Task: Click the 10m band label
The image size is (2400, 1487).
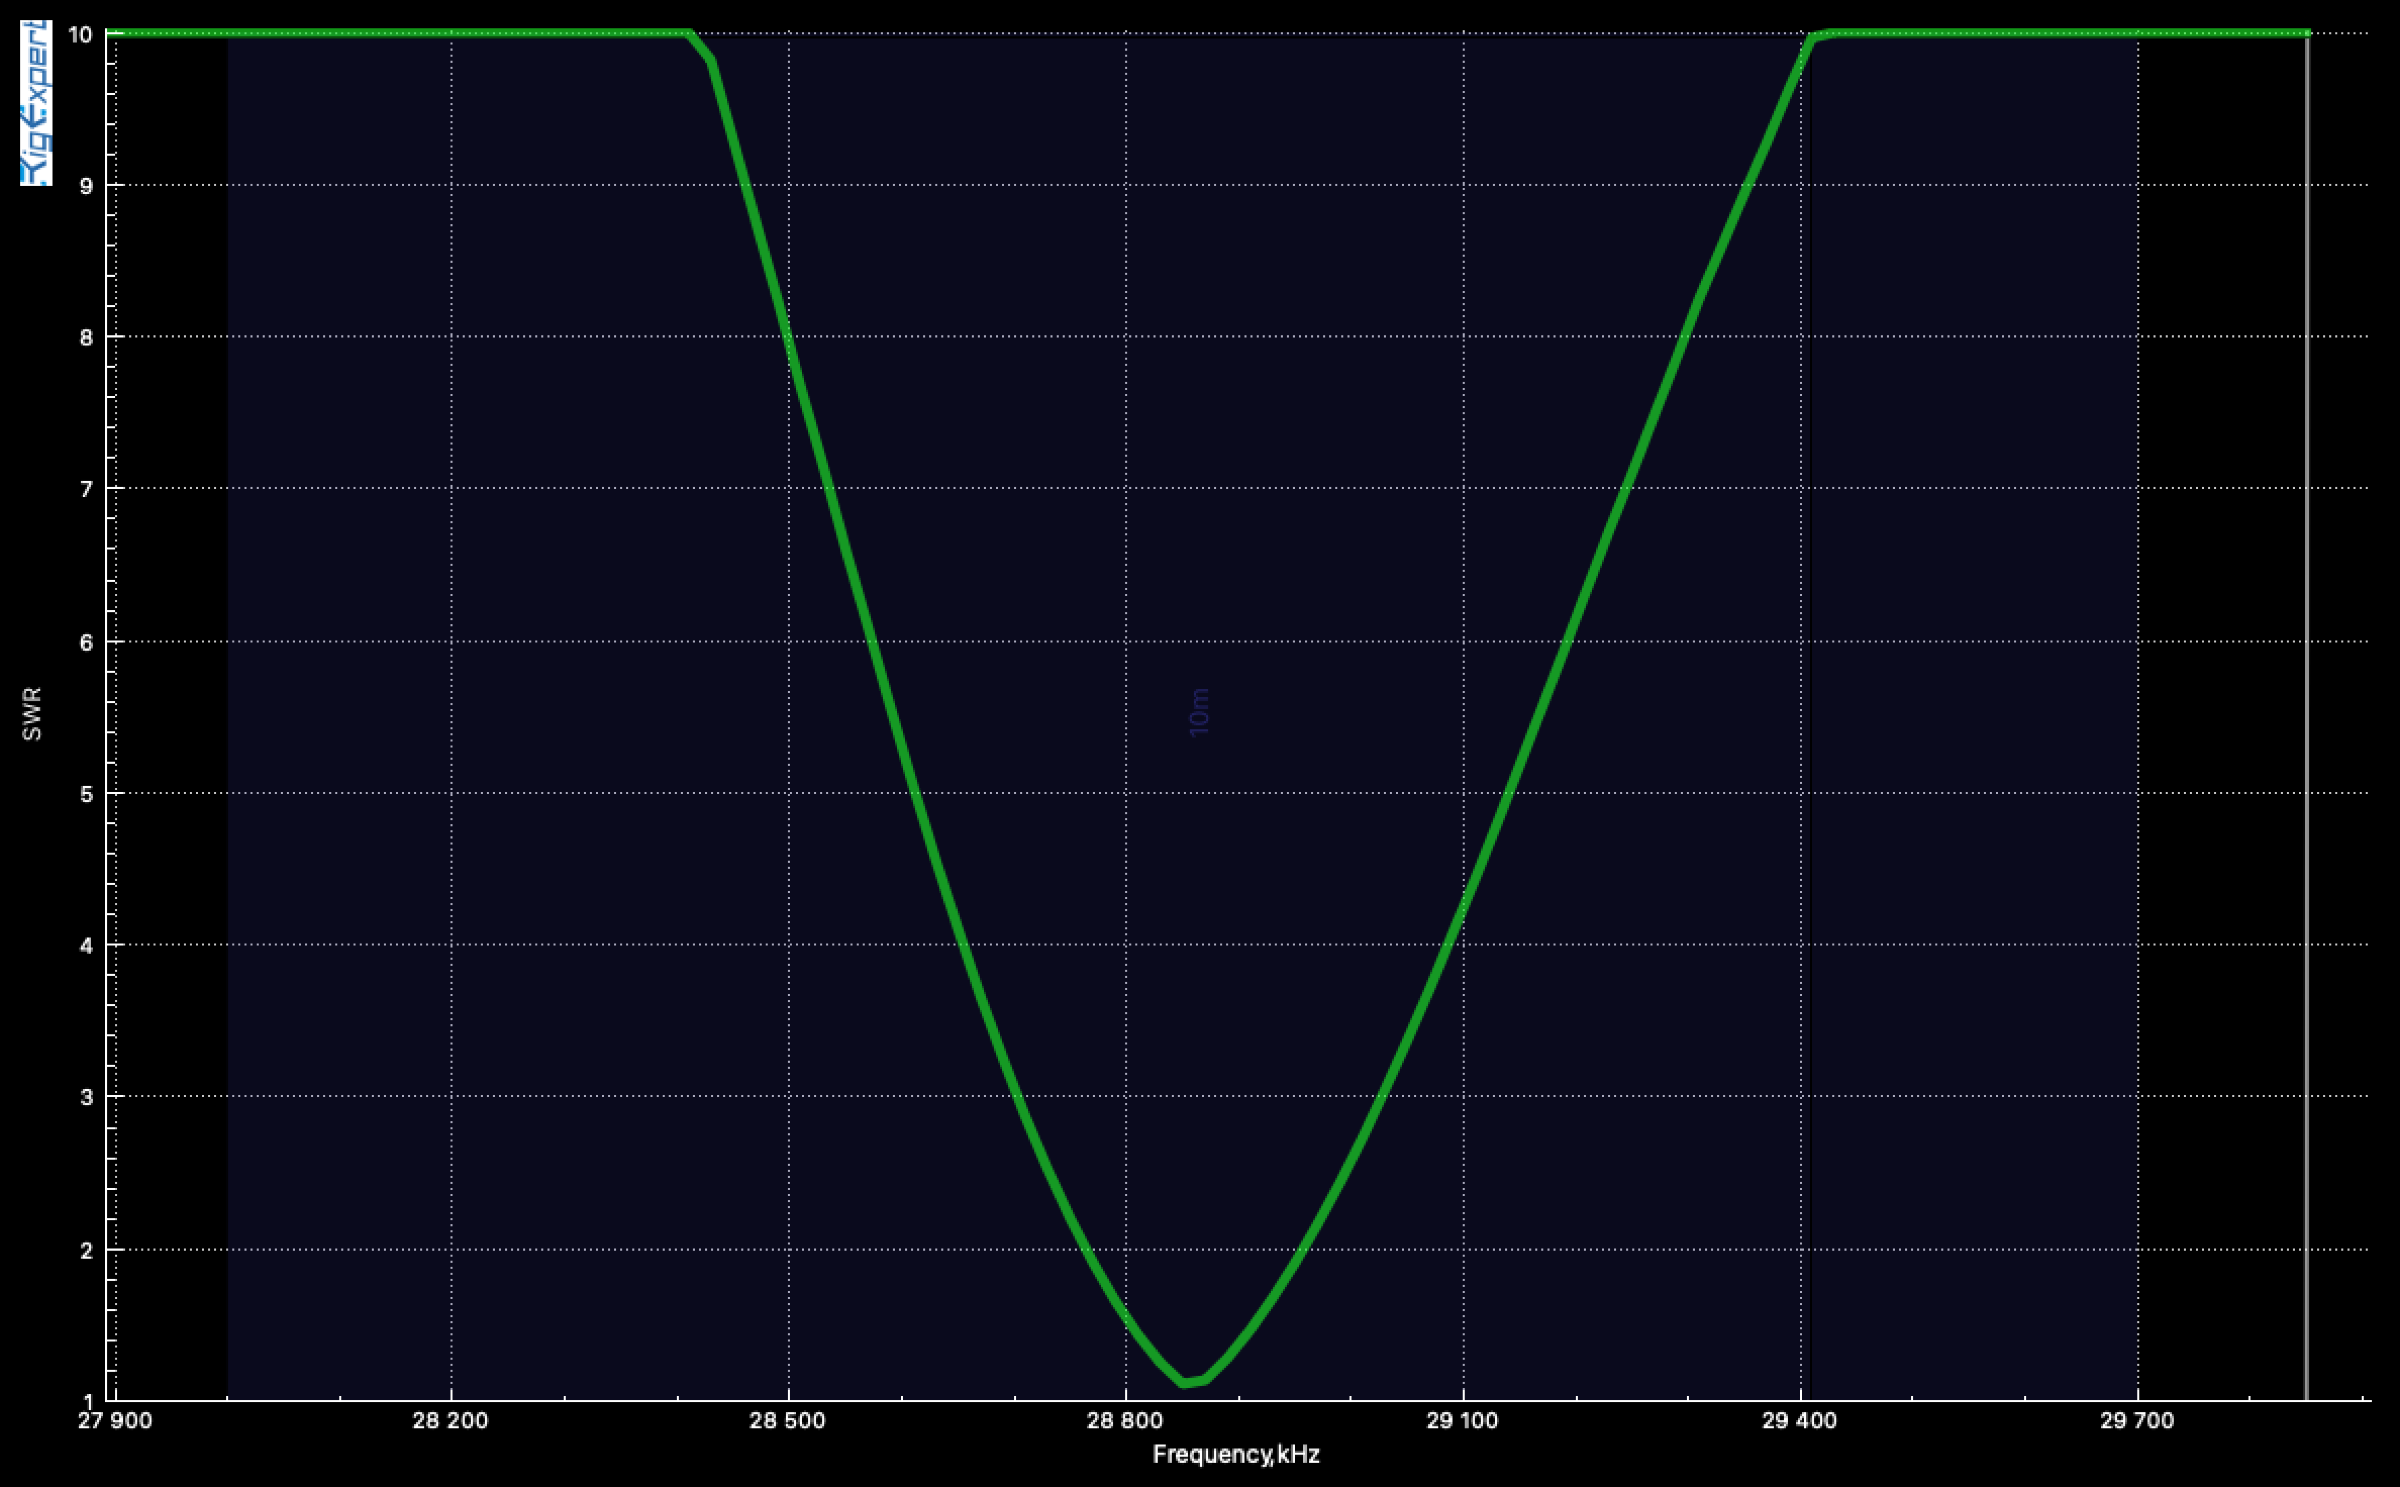Action: click(x=1199, y=712)
